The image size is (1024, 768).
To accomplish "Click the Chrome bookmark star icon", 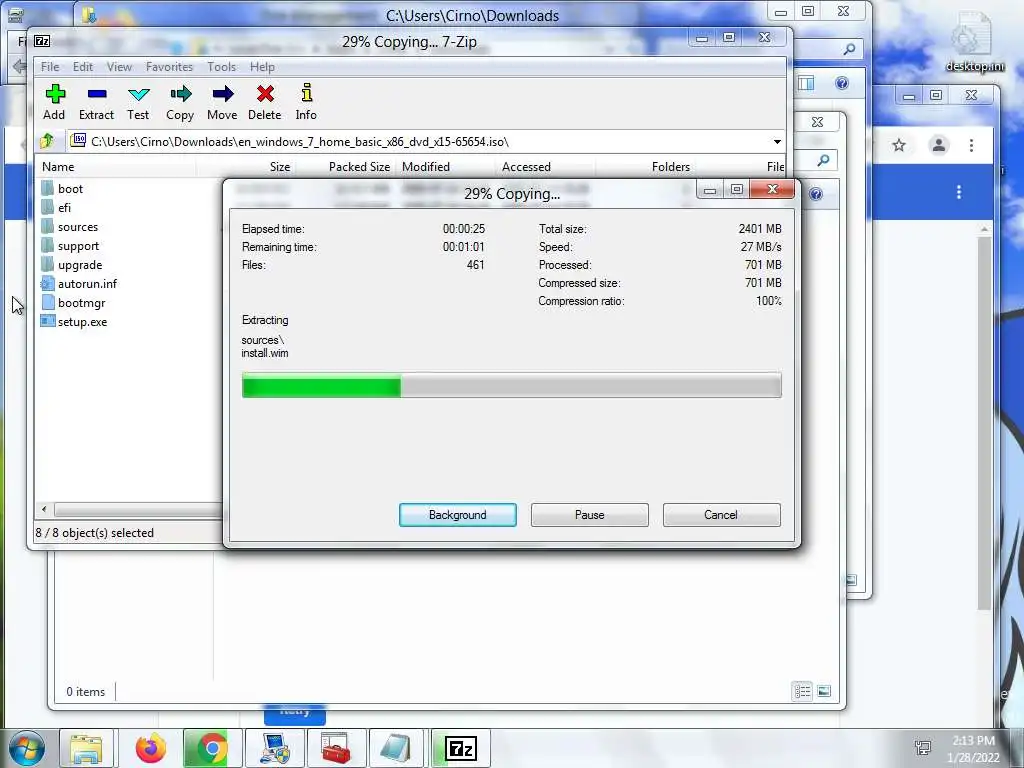I will click(x=899, y=145).
